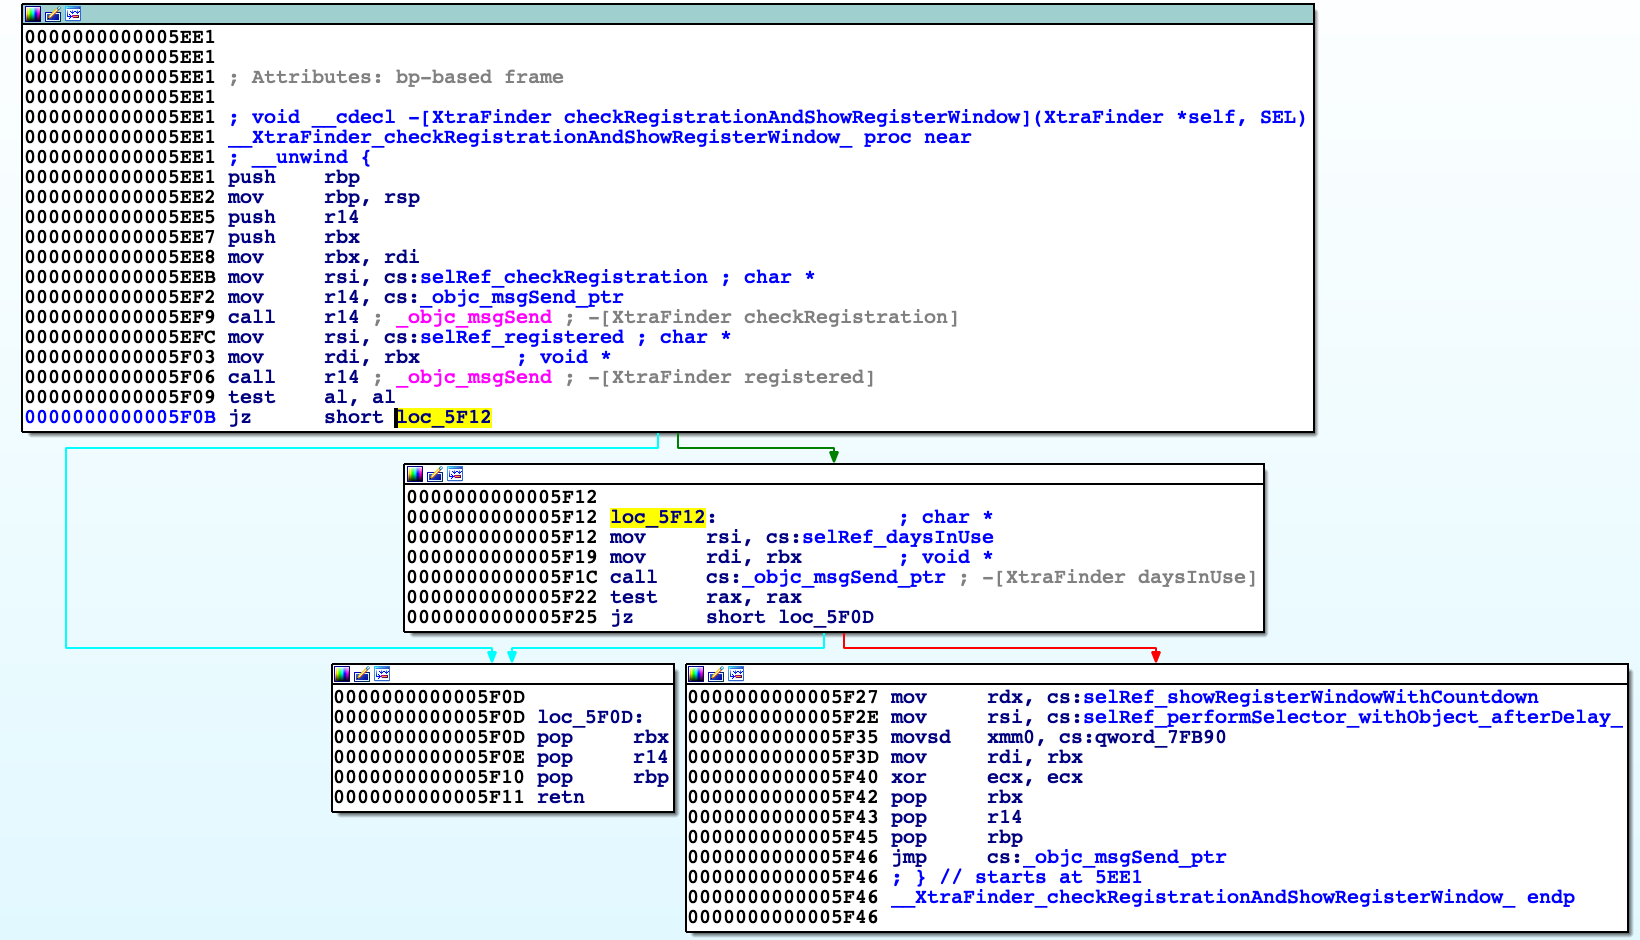The image size is (1640, 940).
Task: Click the node color icon in the loc_5F0D block
Action: (342, 674)
